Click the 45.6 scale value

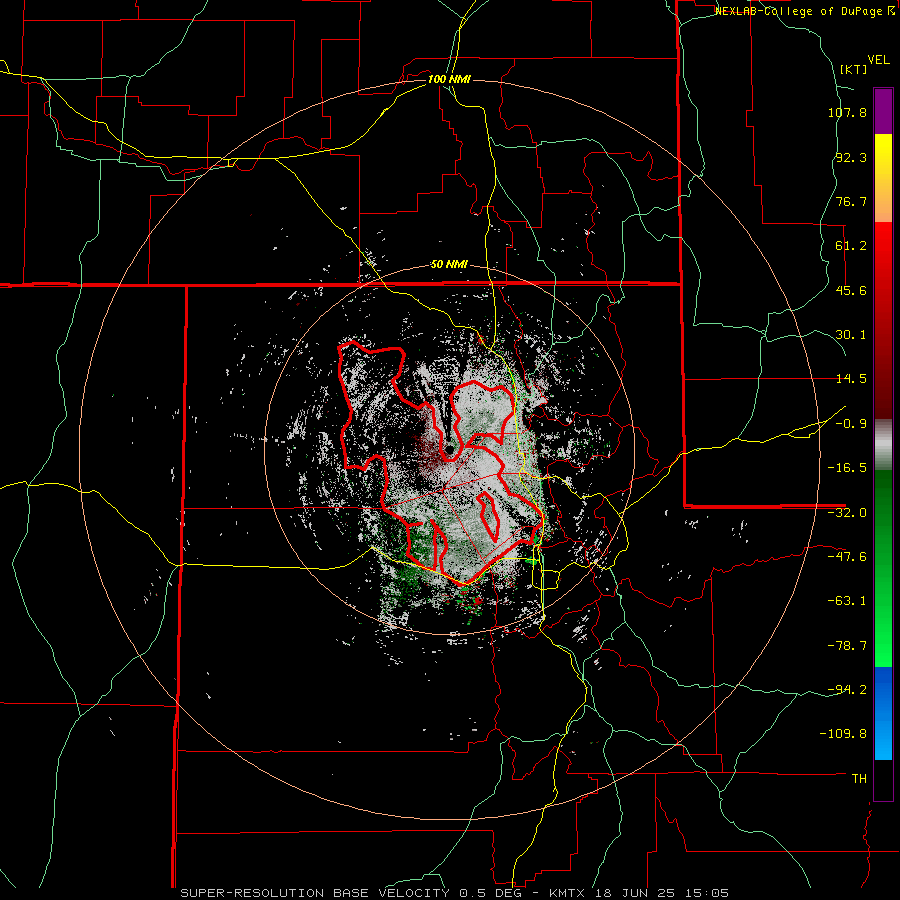[x=850, y=290]
